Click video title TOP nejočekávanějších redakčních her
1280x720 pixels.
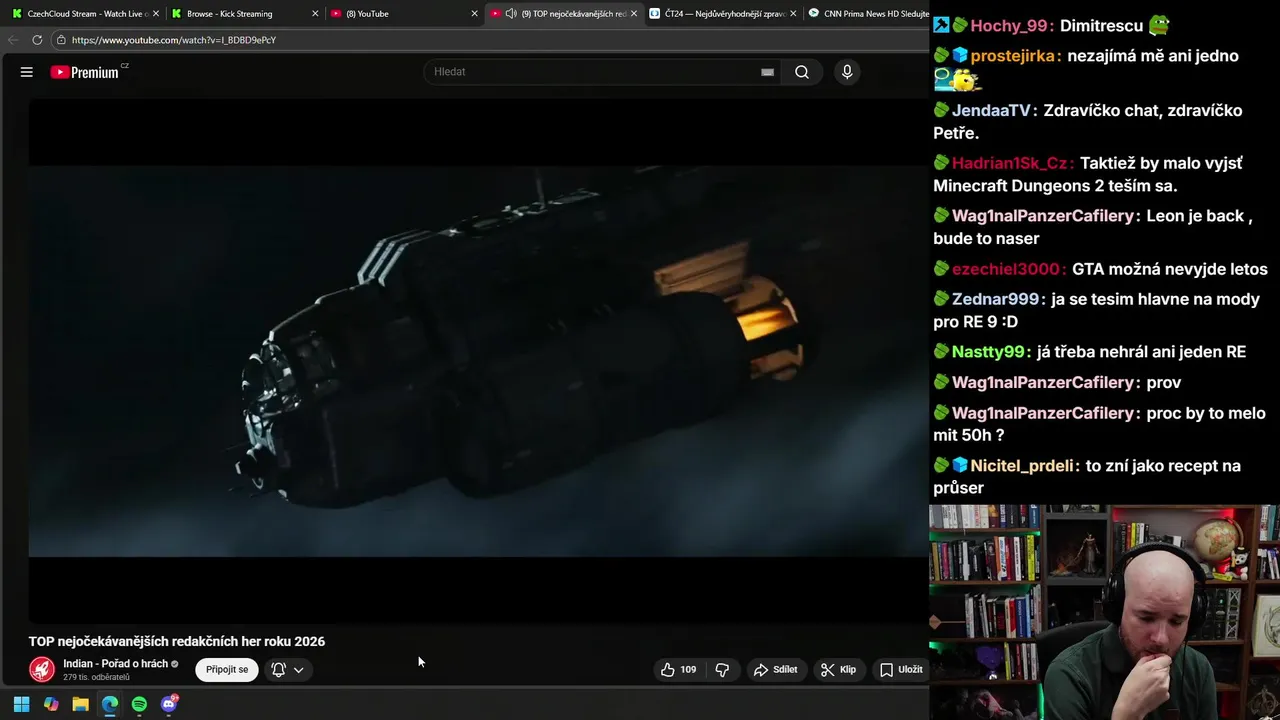pyautogui.click(x=177, y=642)
